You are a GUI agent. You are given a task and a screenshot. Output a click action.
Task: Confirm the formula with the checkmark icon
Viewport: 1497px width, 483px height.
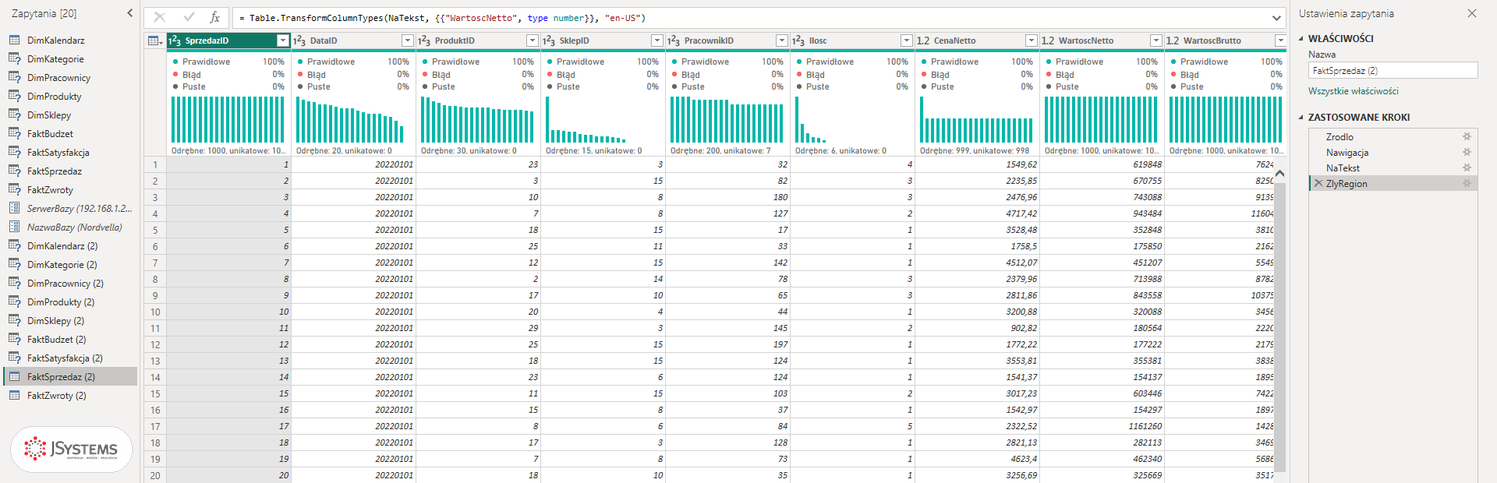(187, 17)
